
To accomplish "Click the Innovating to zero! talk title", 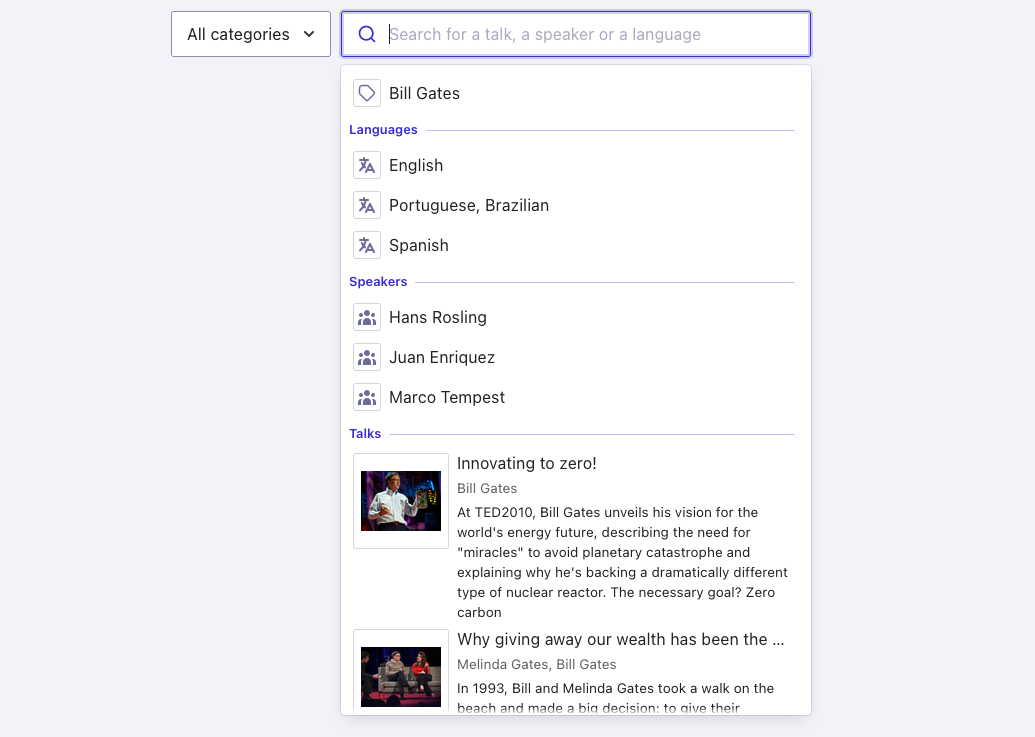I will tap(527, 463).
